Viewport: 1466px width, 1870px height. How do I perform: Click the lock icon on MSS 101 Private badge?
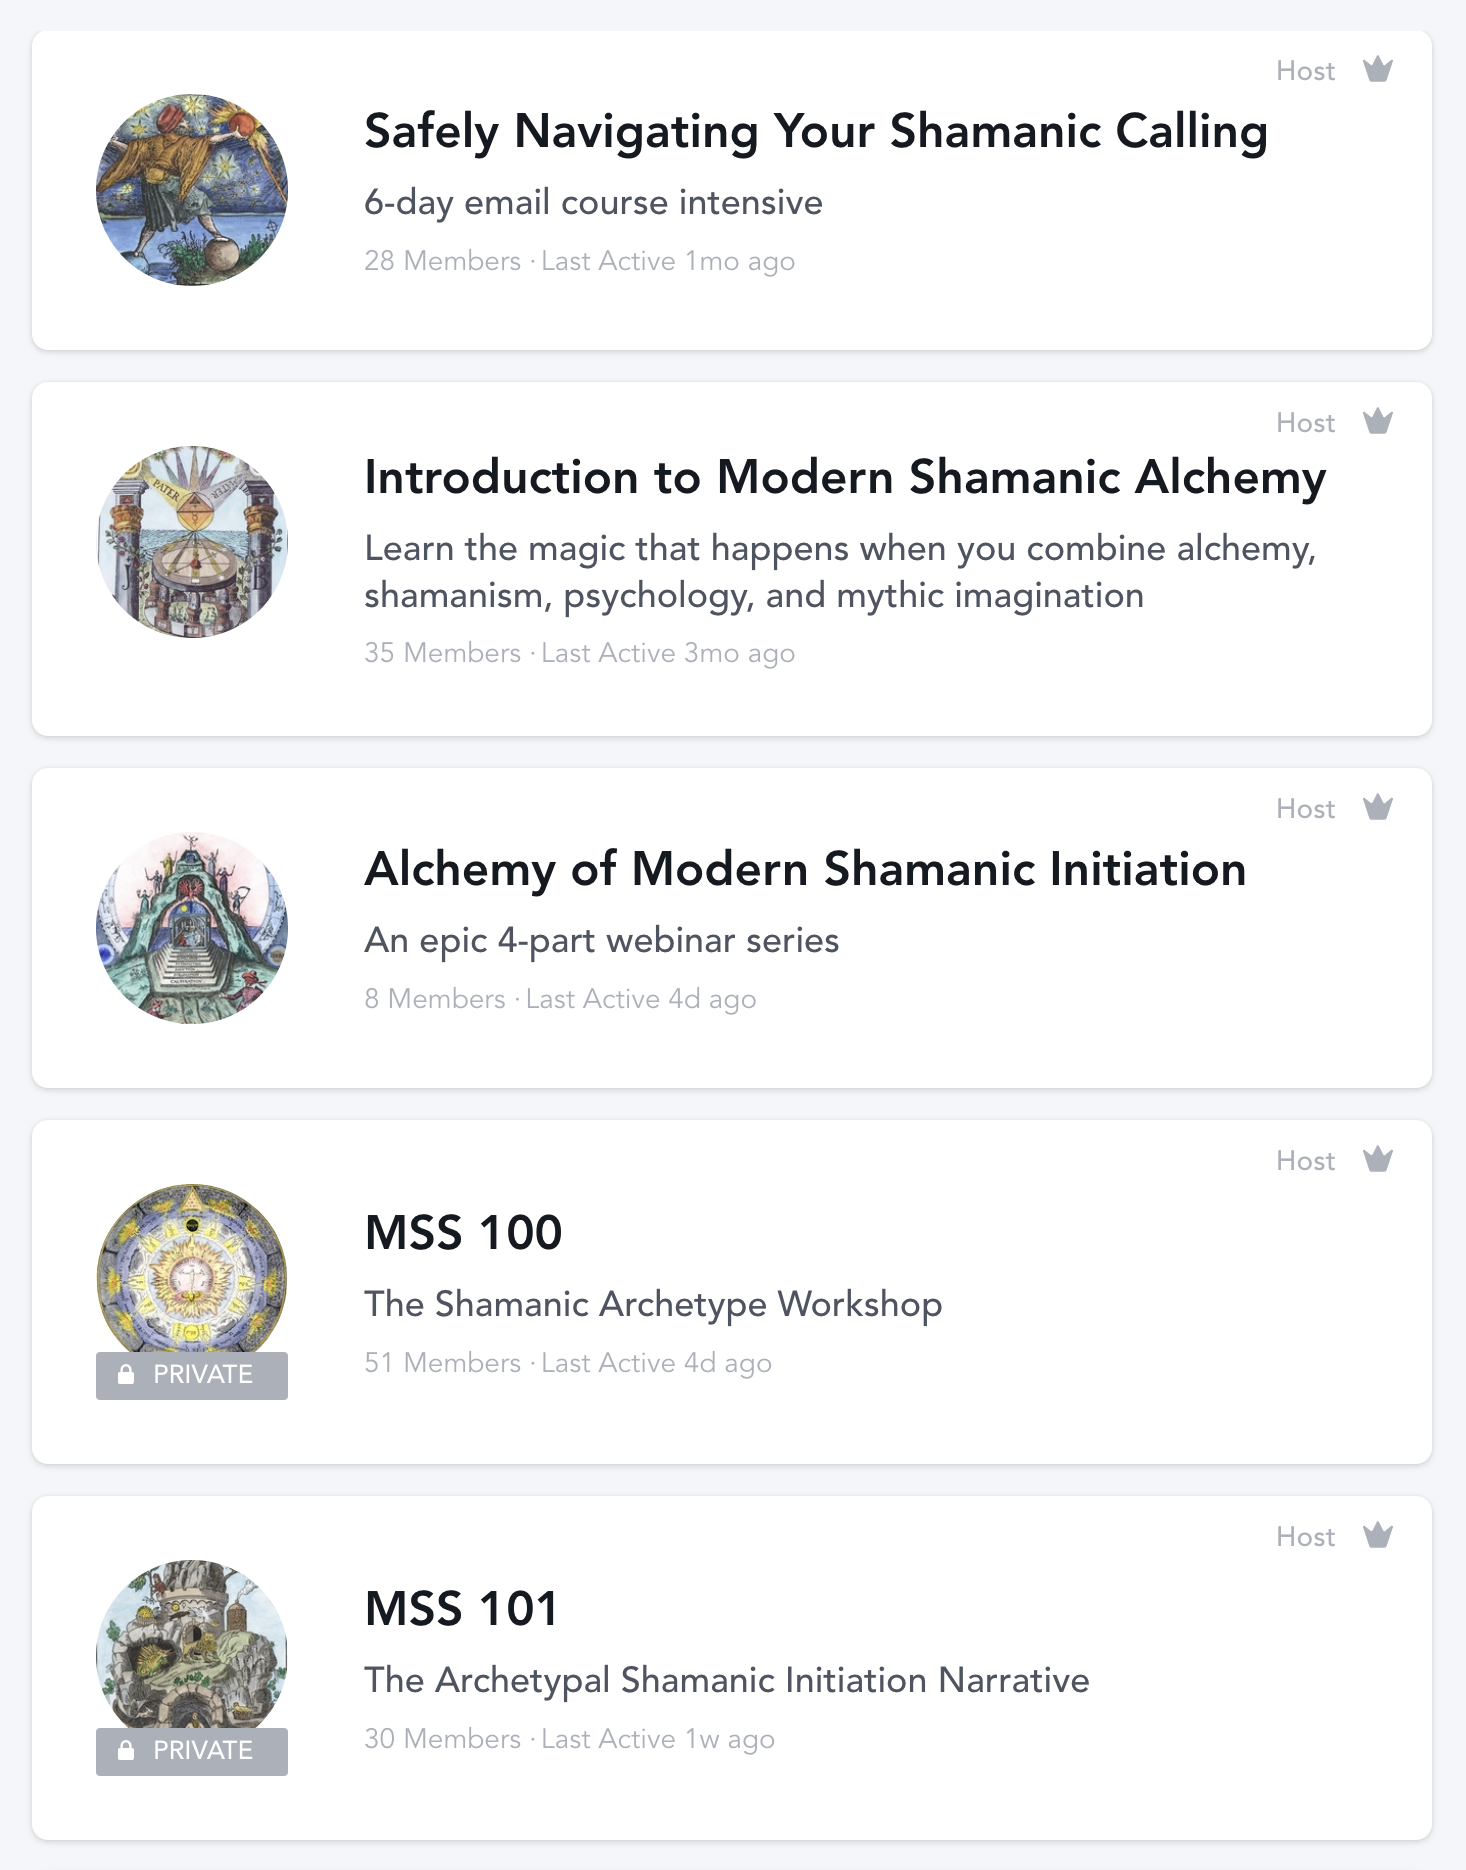coord(126,1751)
